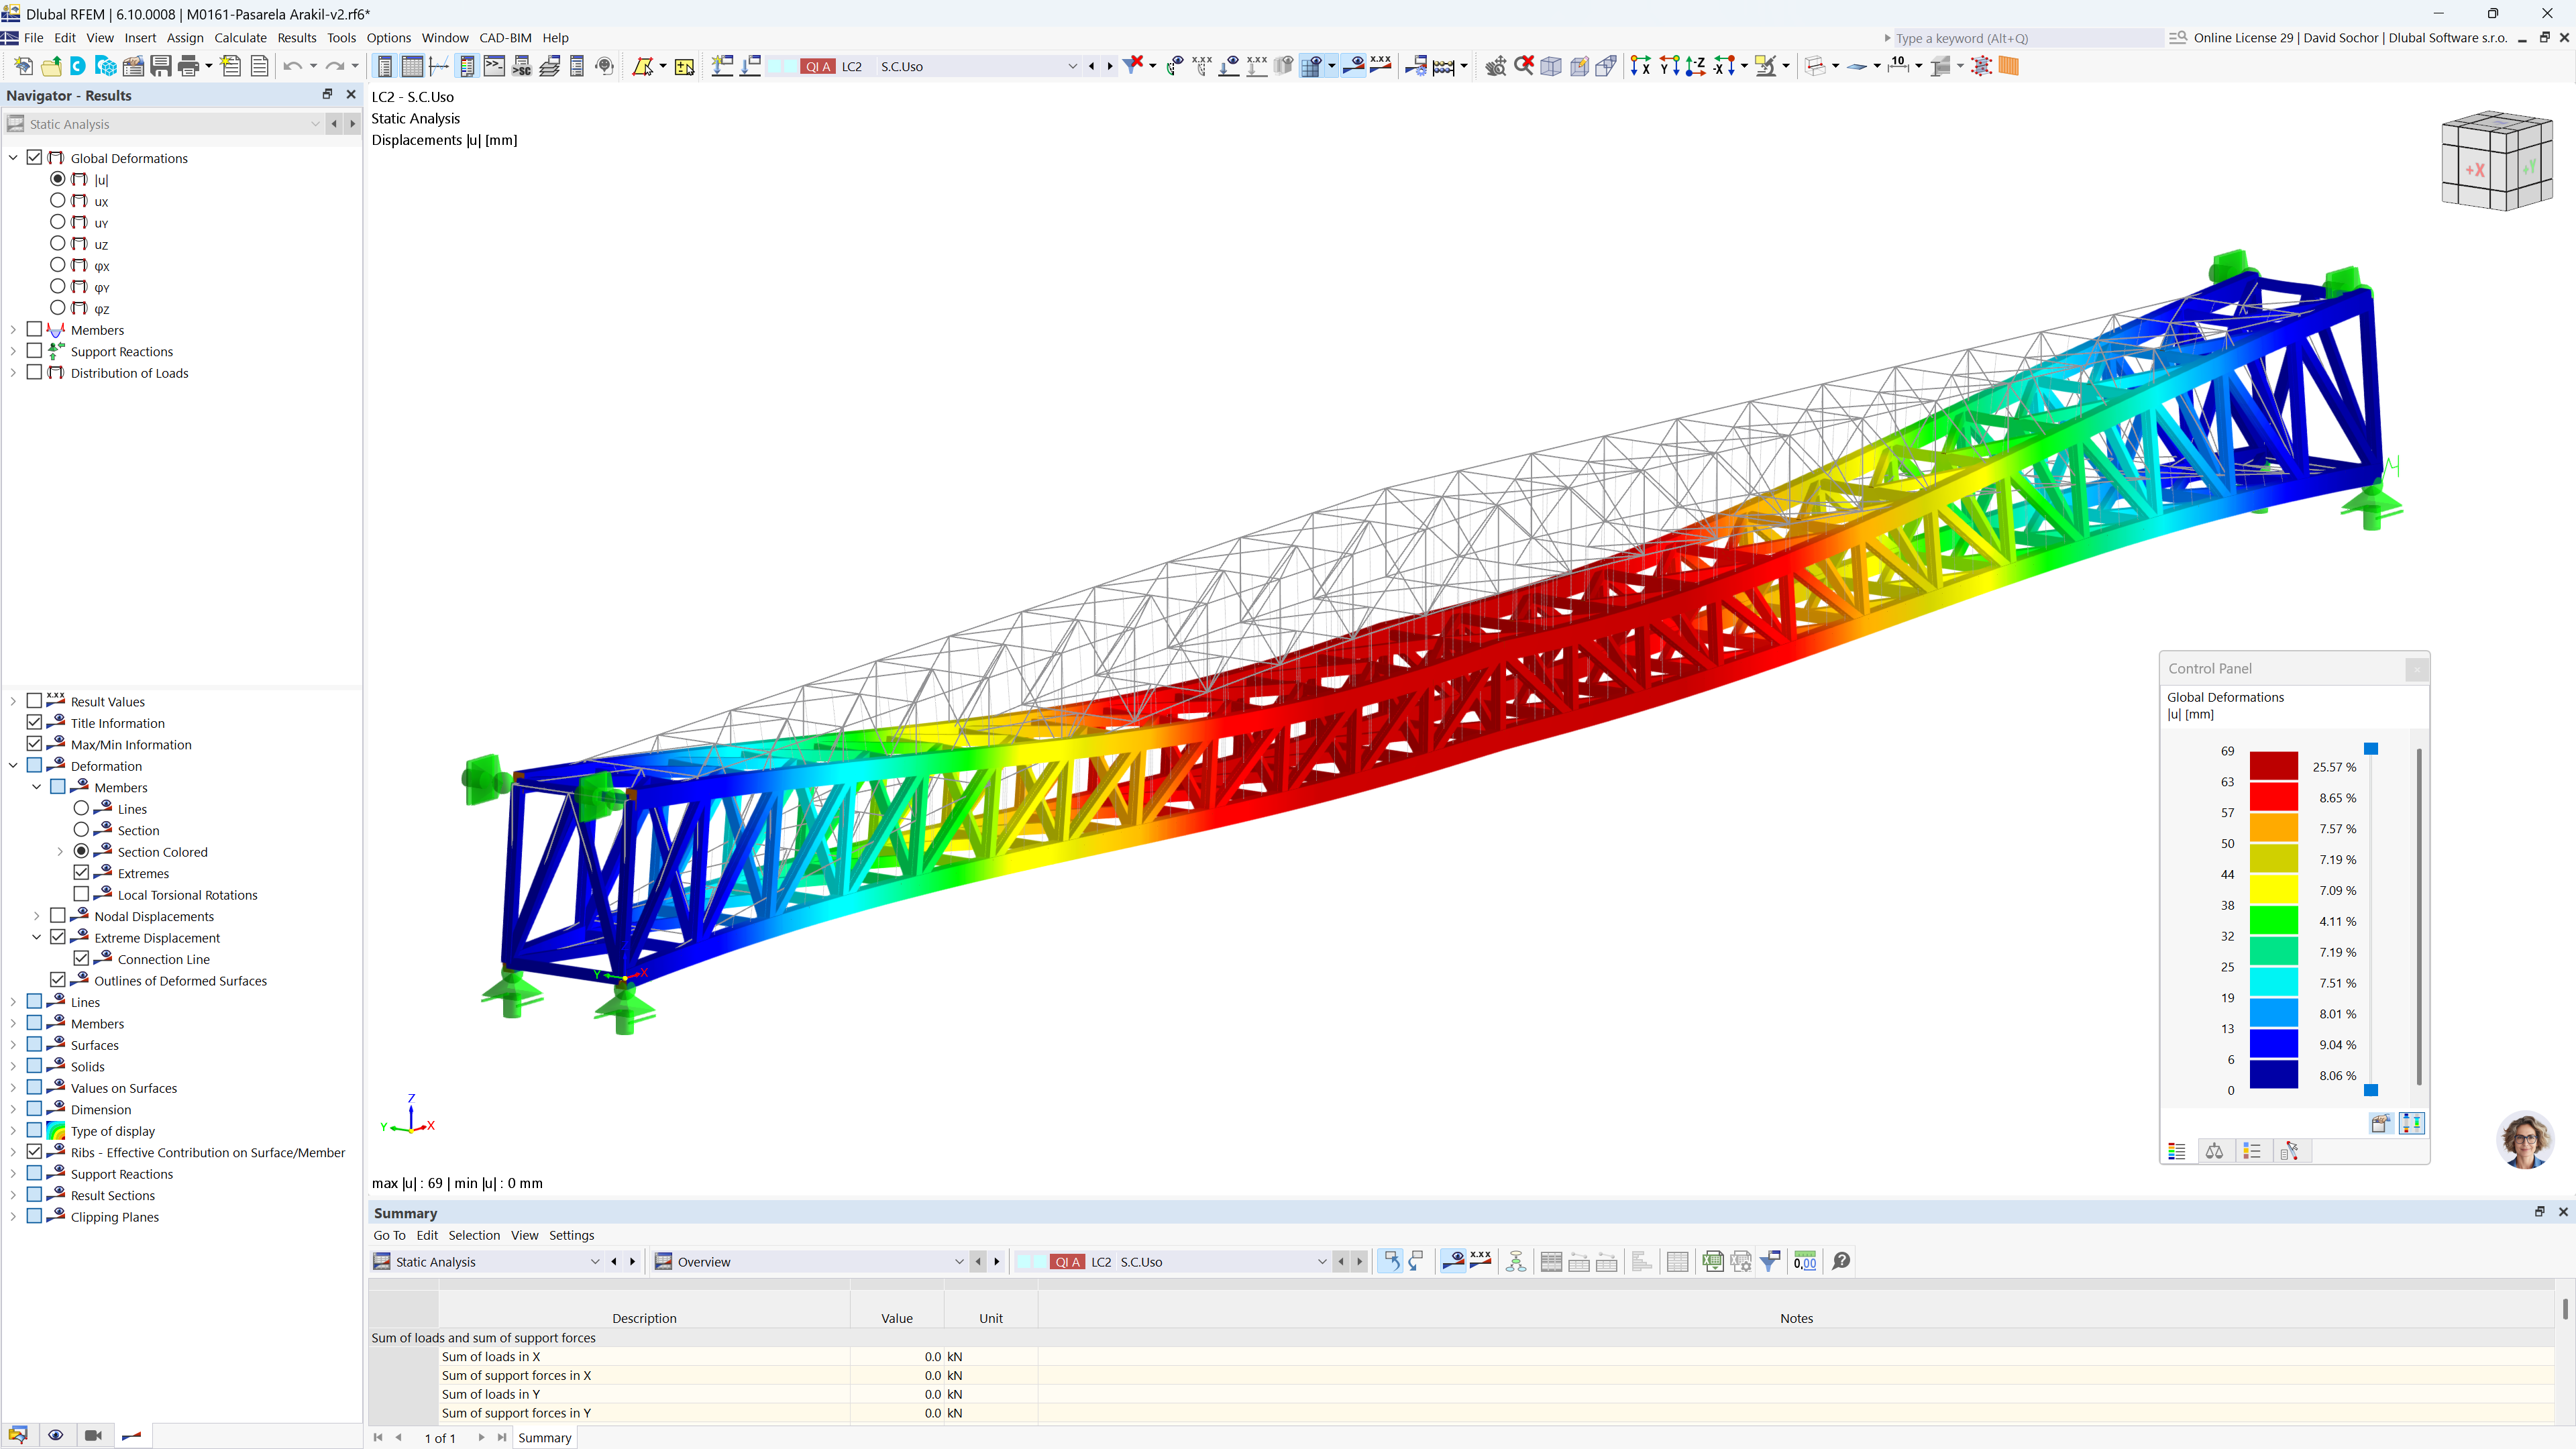This screenshot has height=1449, width=2576.
Task: Click the View in X direction icon
Action: click(x=1640, y=66)
